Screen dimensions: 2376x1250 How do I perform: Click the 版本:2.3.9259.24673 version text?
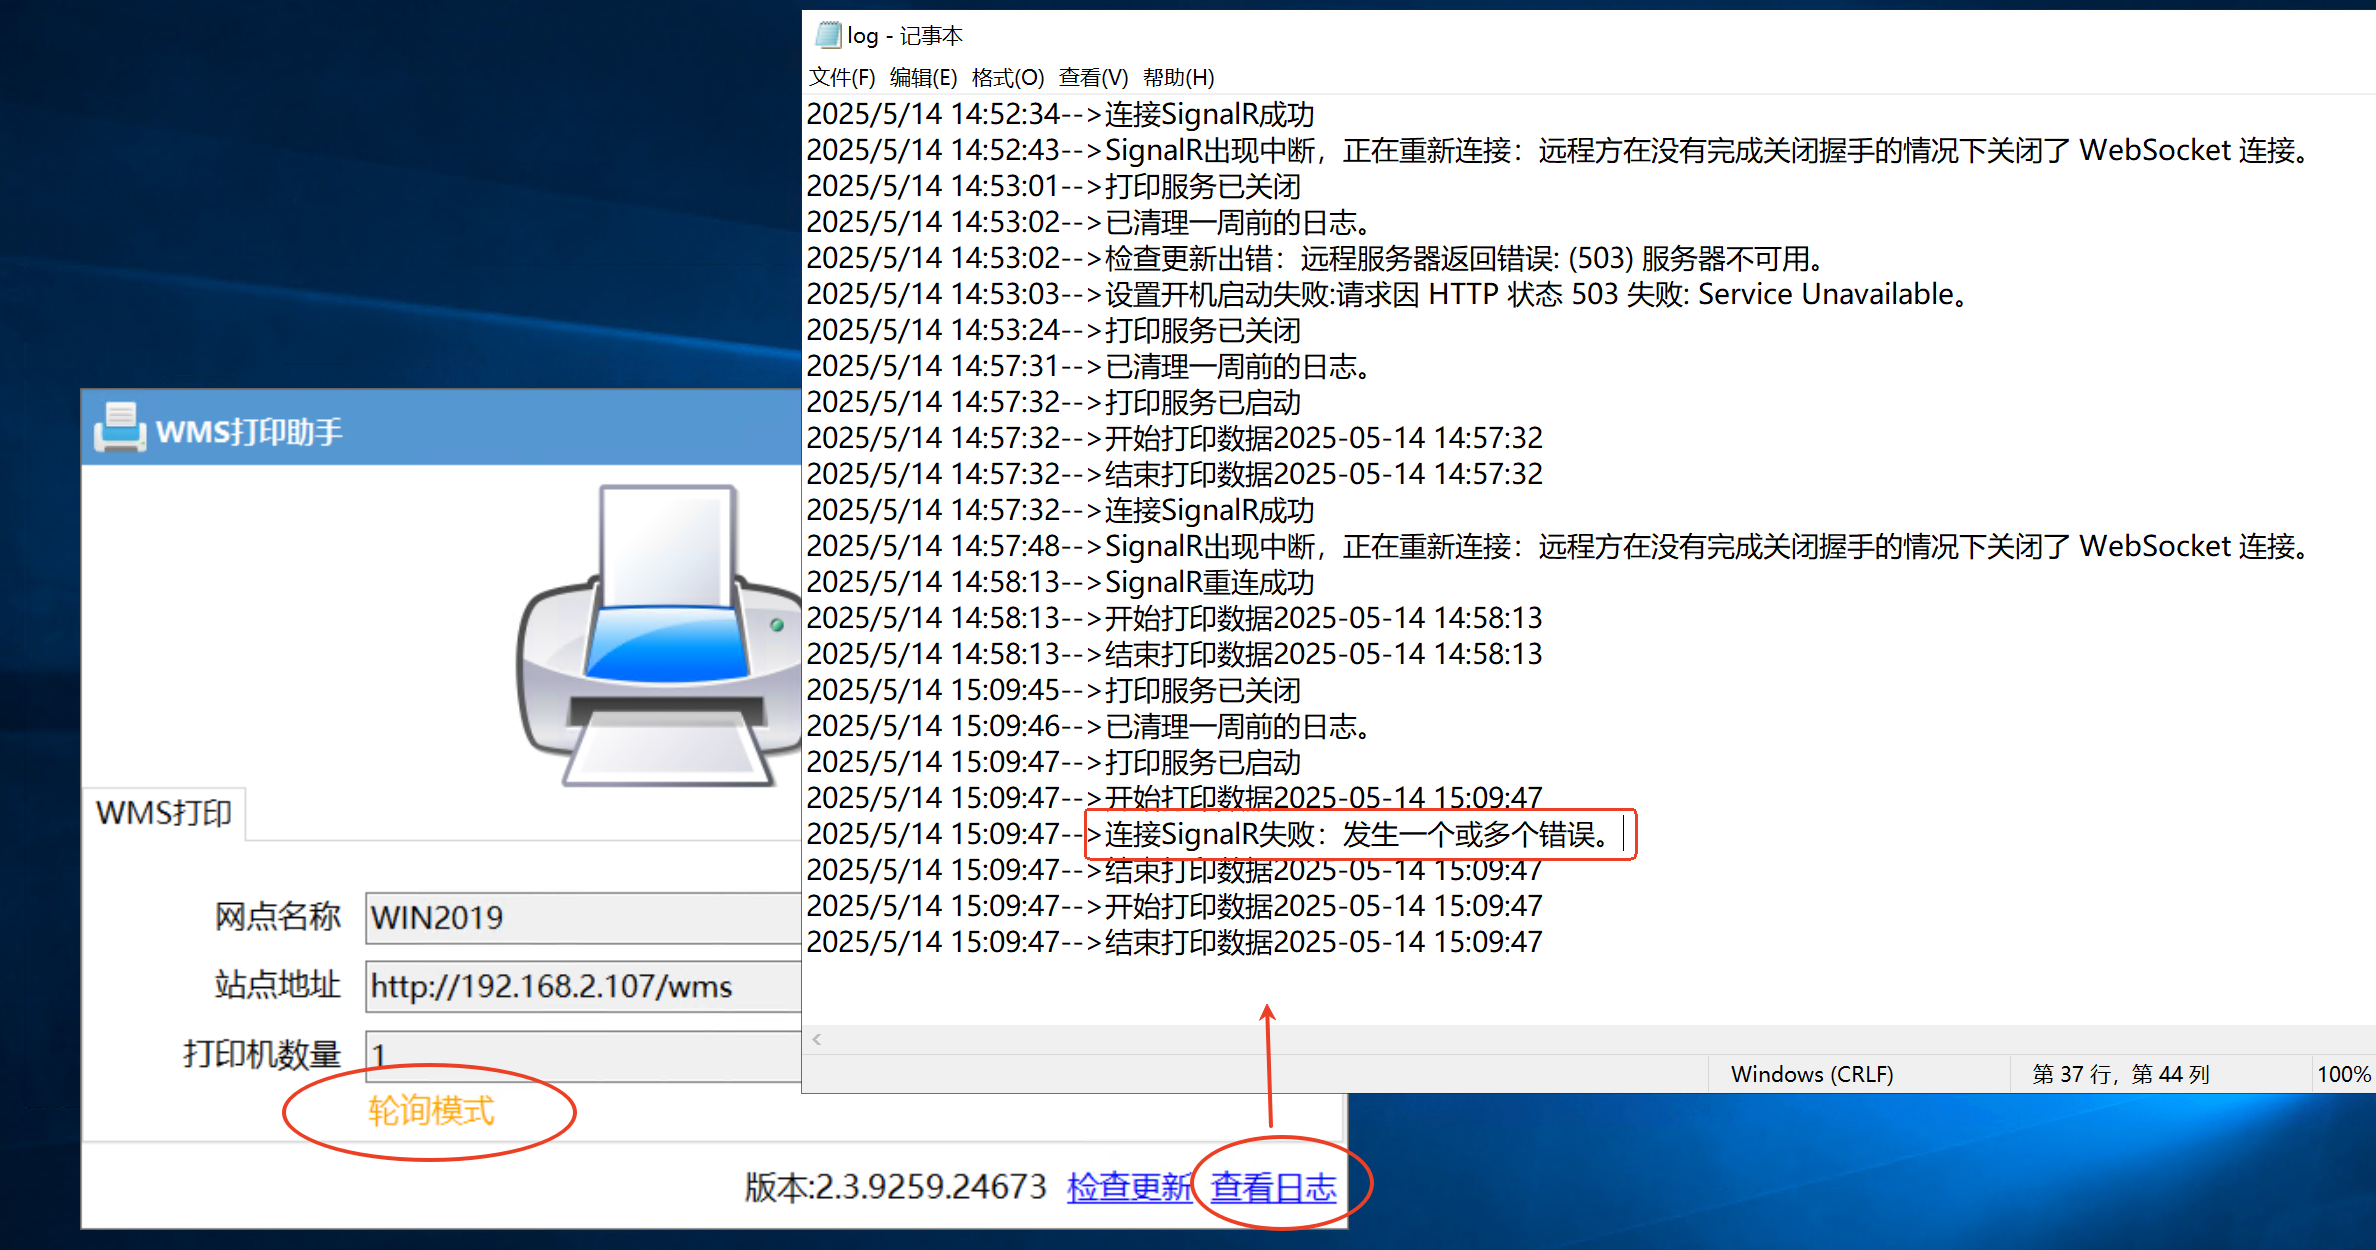pos(895,1187)
